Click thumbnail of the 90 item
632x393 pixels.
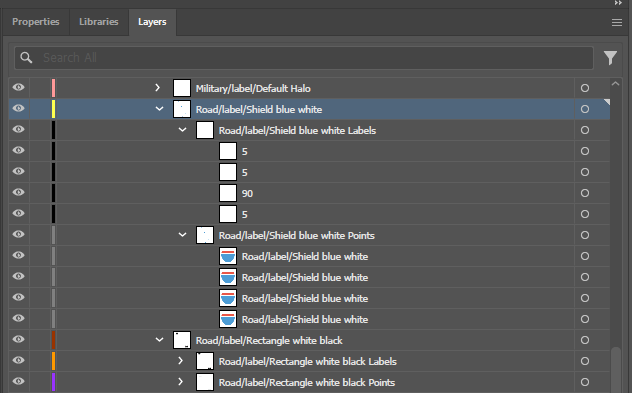pyautogui.click(x=228, y=193)
